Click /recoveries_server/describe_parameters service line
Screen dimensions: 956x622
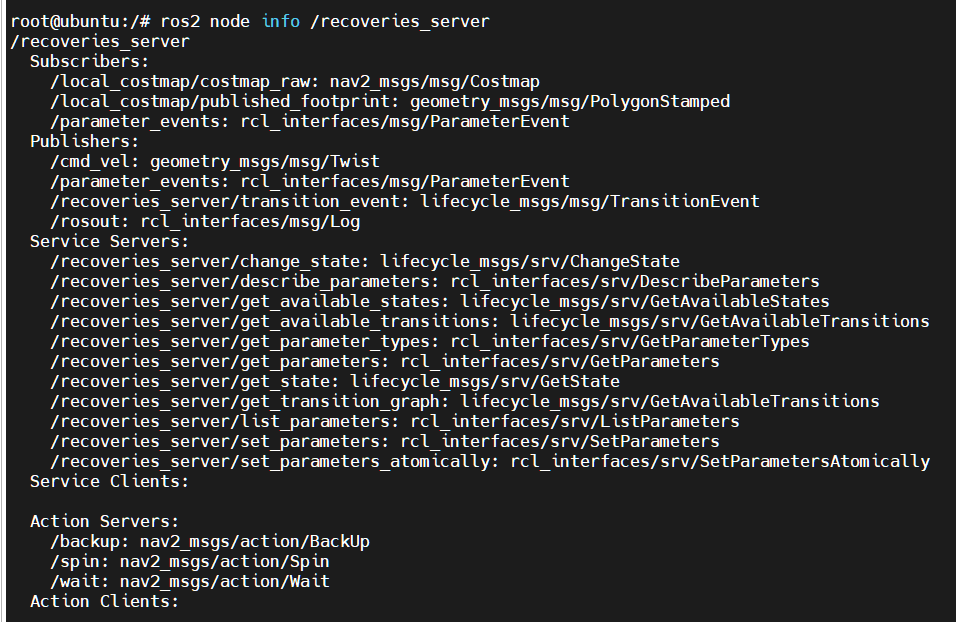[435, 281]
